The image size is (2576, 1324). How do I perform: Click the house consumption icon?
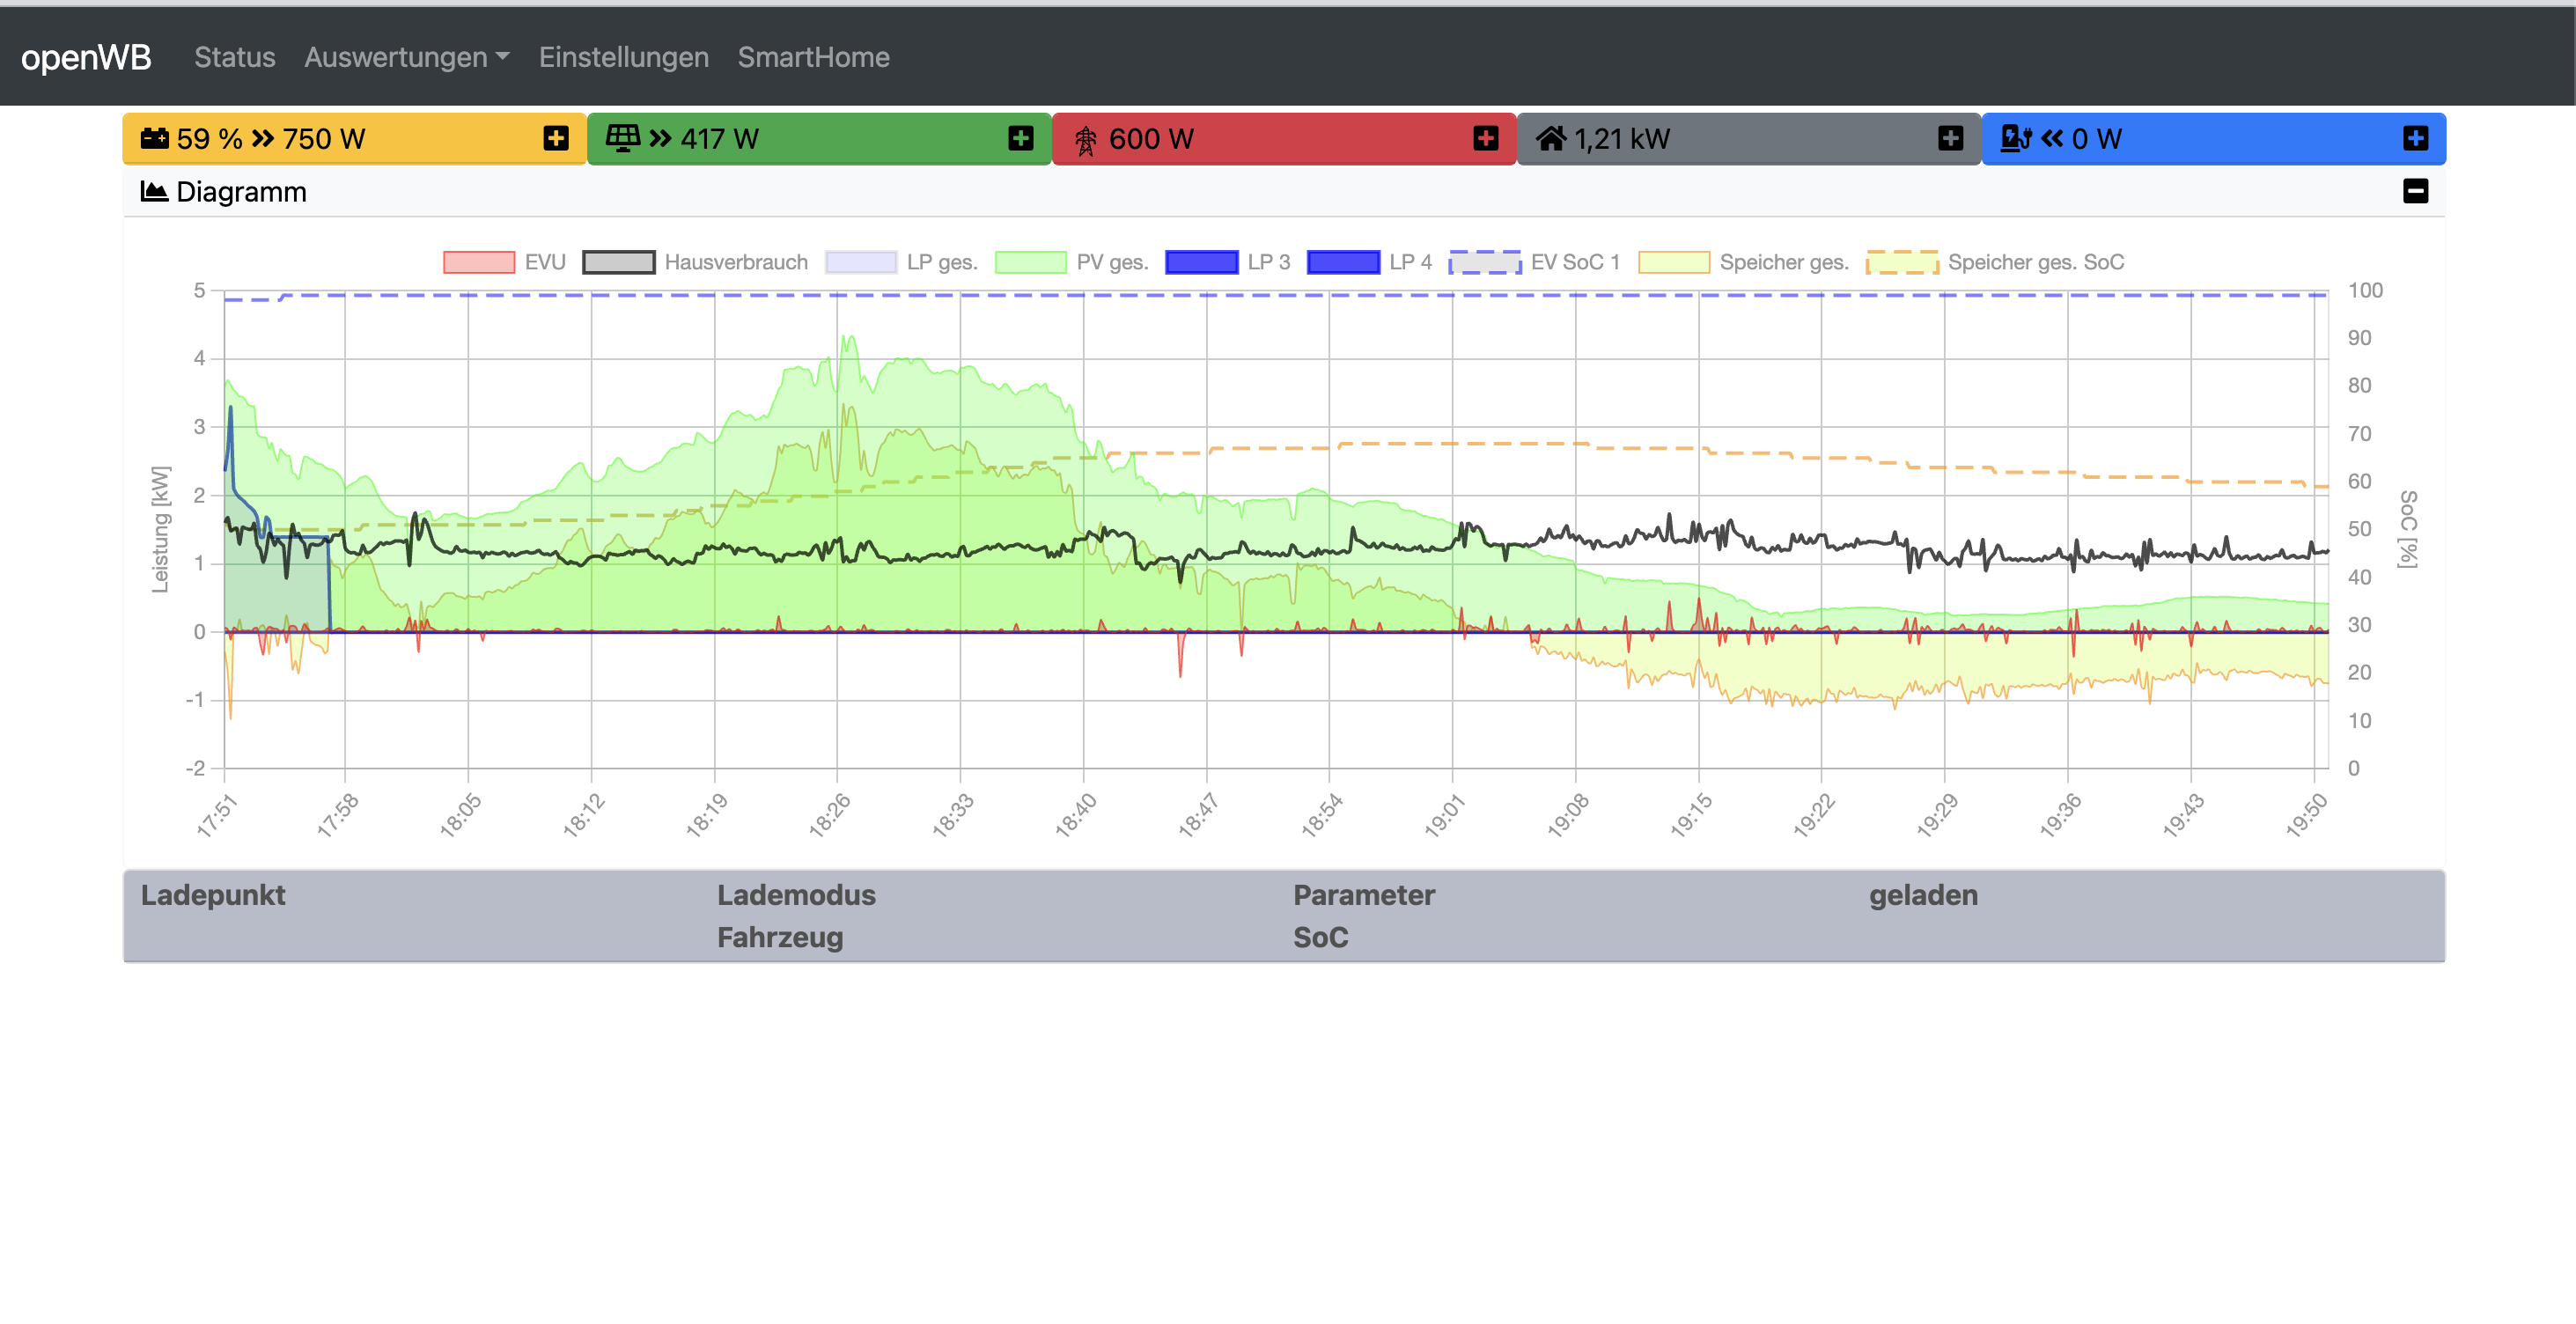click(x=1550, y=138)
